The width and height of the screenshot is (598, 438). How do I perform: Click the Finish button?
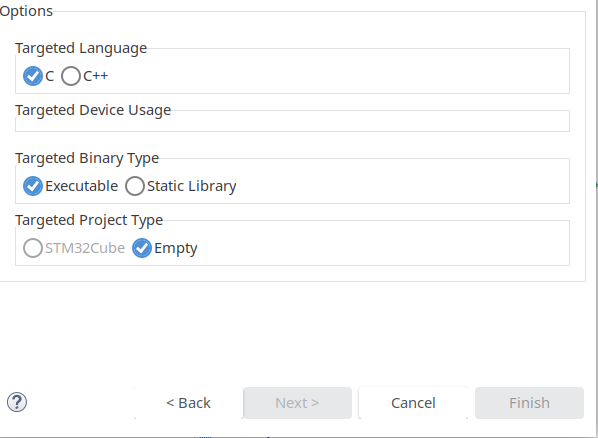point(529,403)
